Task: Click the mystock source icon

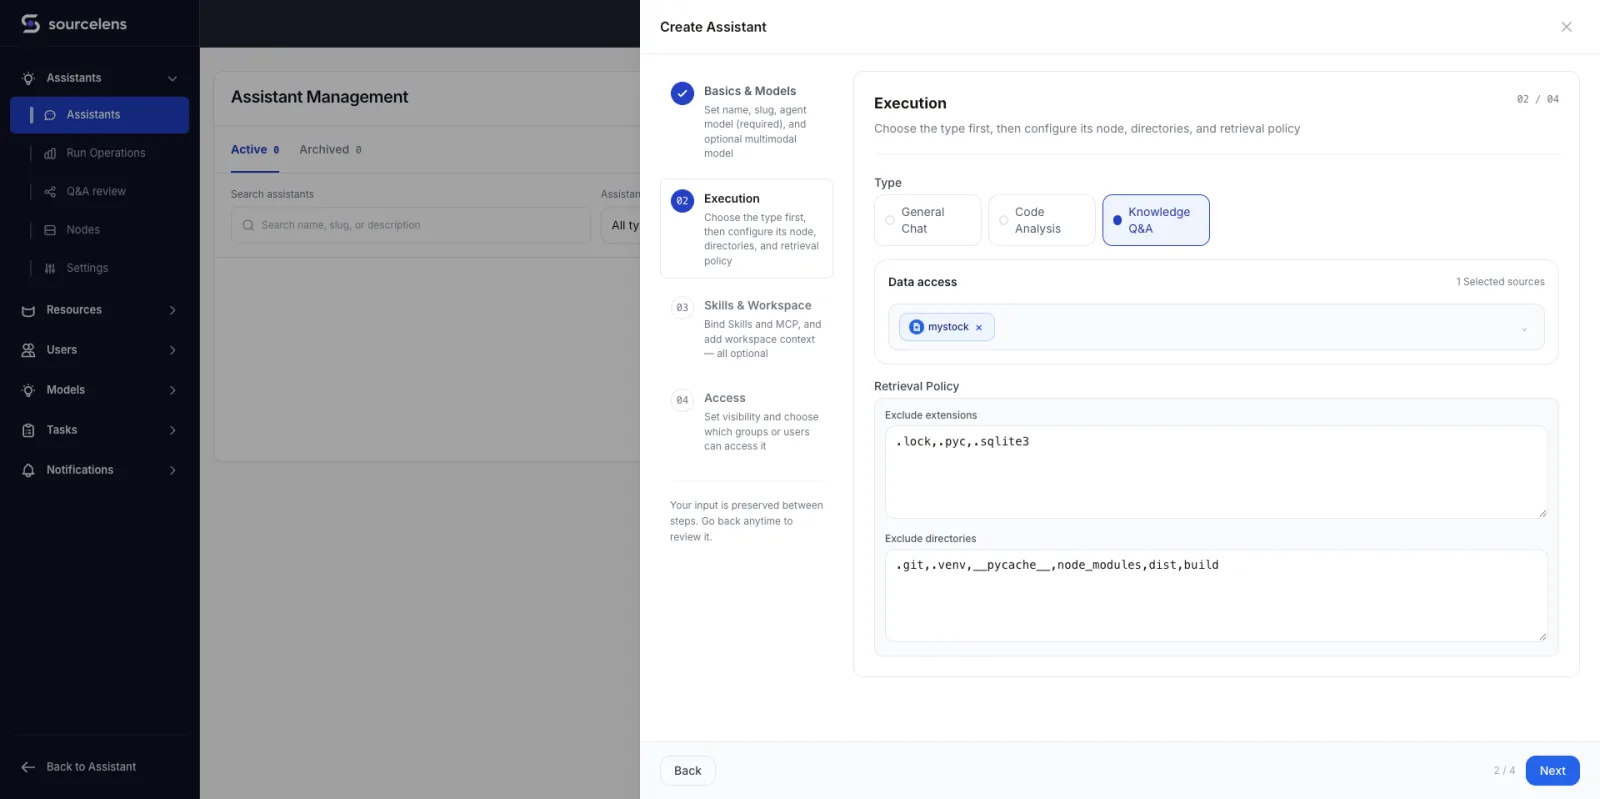Action: point(916,327)
